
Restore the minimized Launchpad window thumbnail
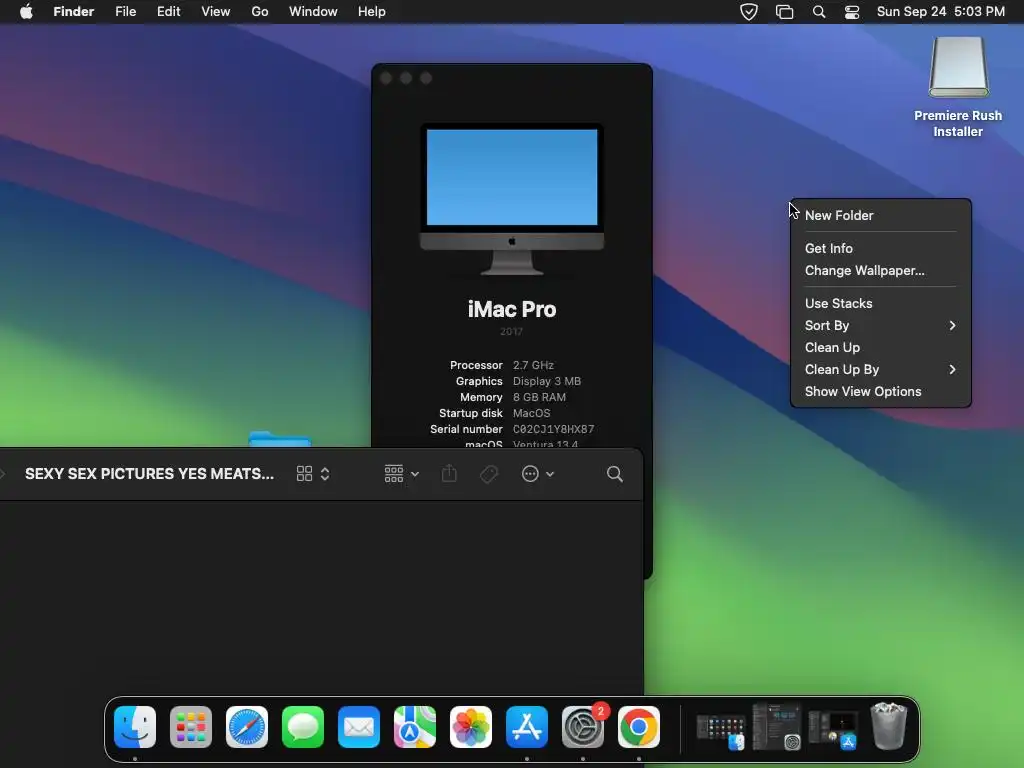[720, 730]
